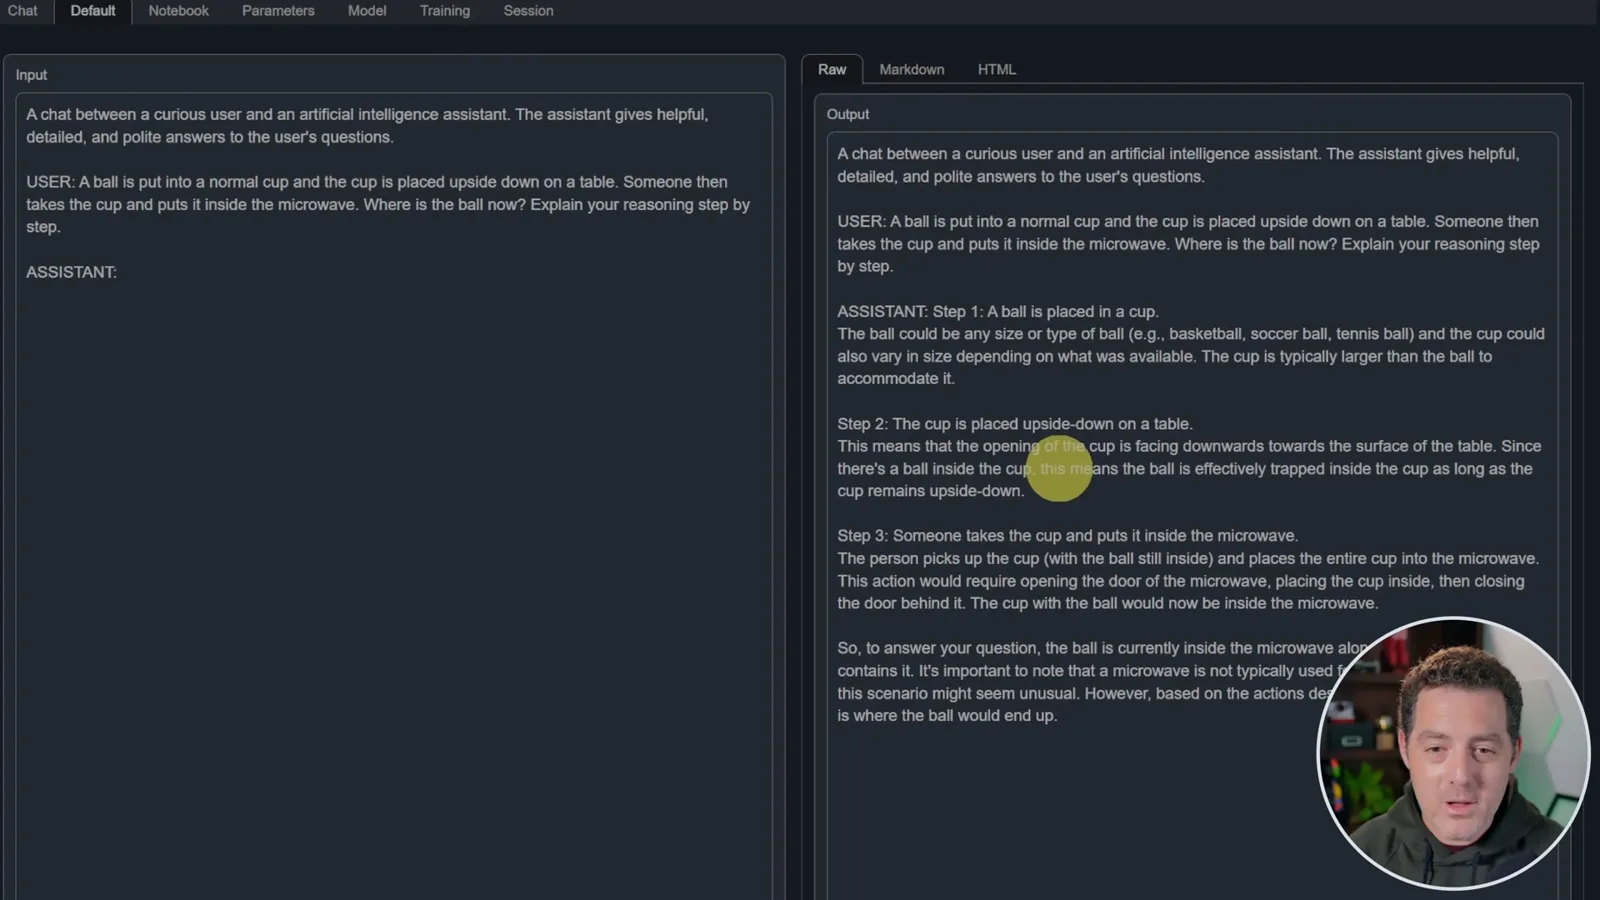
Task: Open the Training tab
Action: coord(445,11)
